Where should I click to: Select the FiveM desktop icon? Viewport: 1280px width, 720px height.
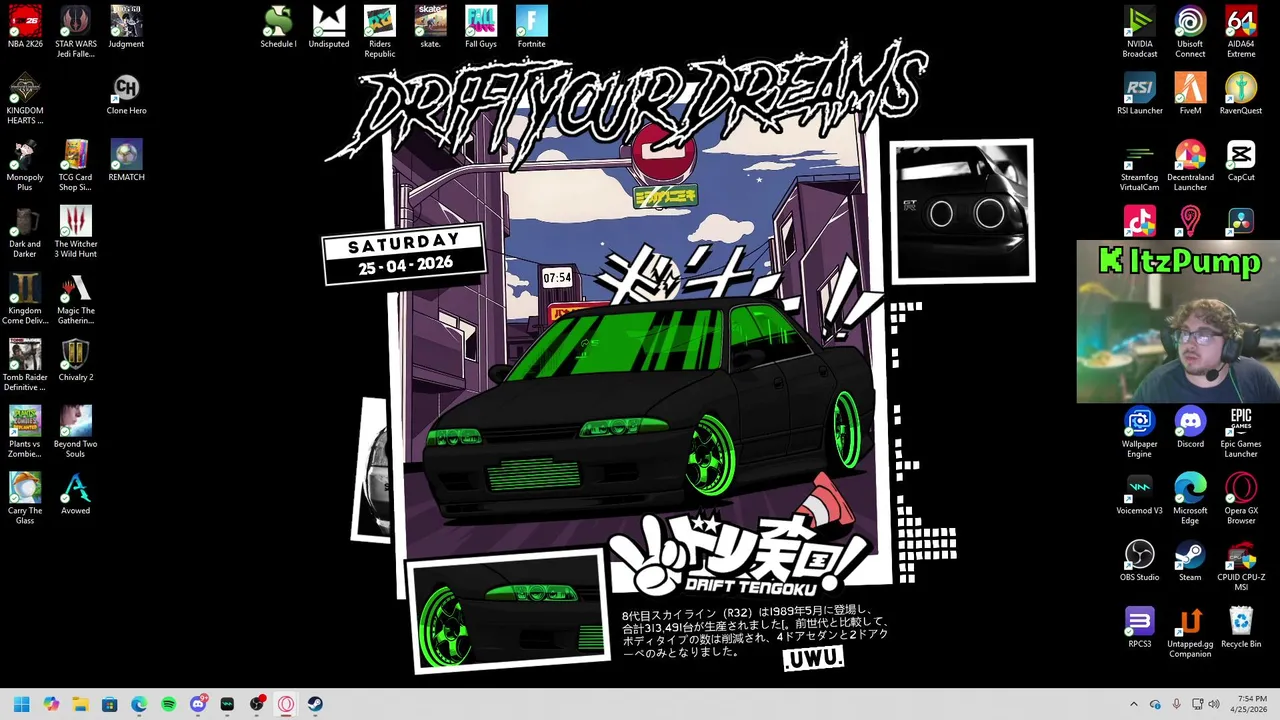[1190, 95]
